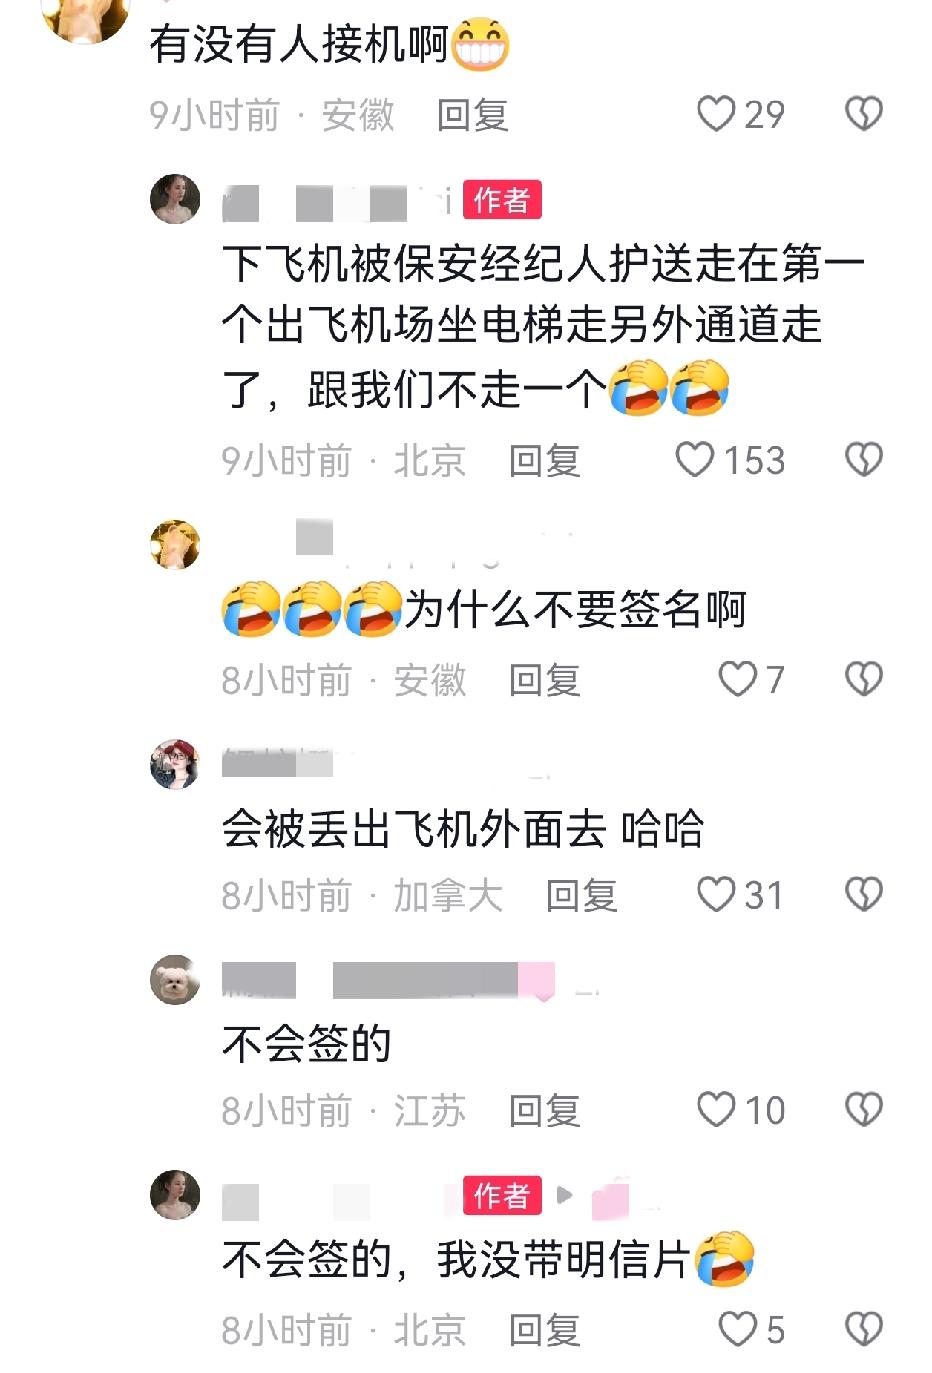The height and width of the screenshot is (1373, 932).
Task: Like the comment with 29 likes
Action: (x=740, y=114)
